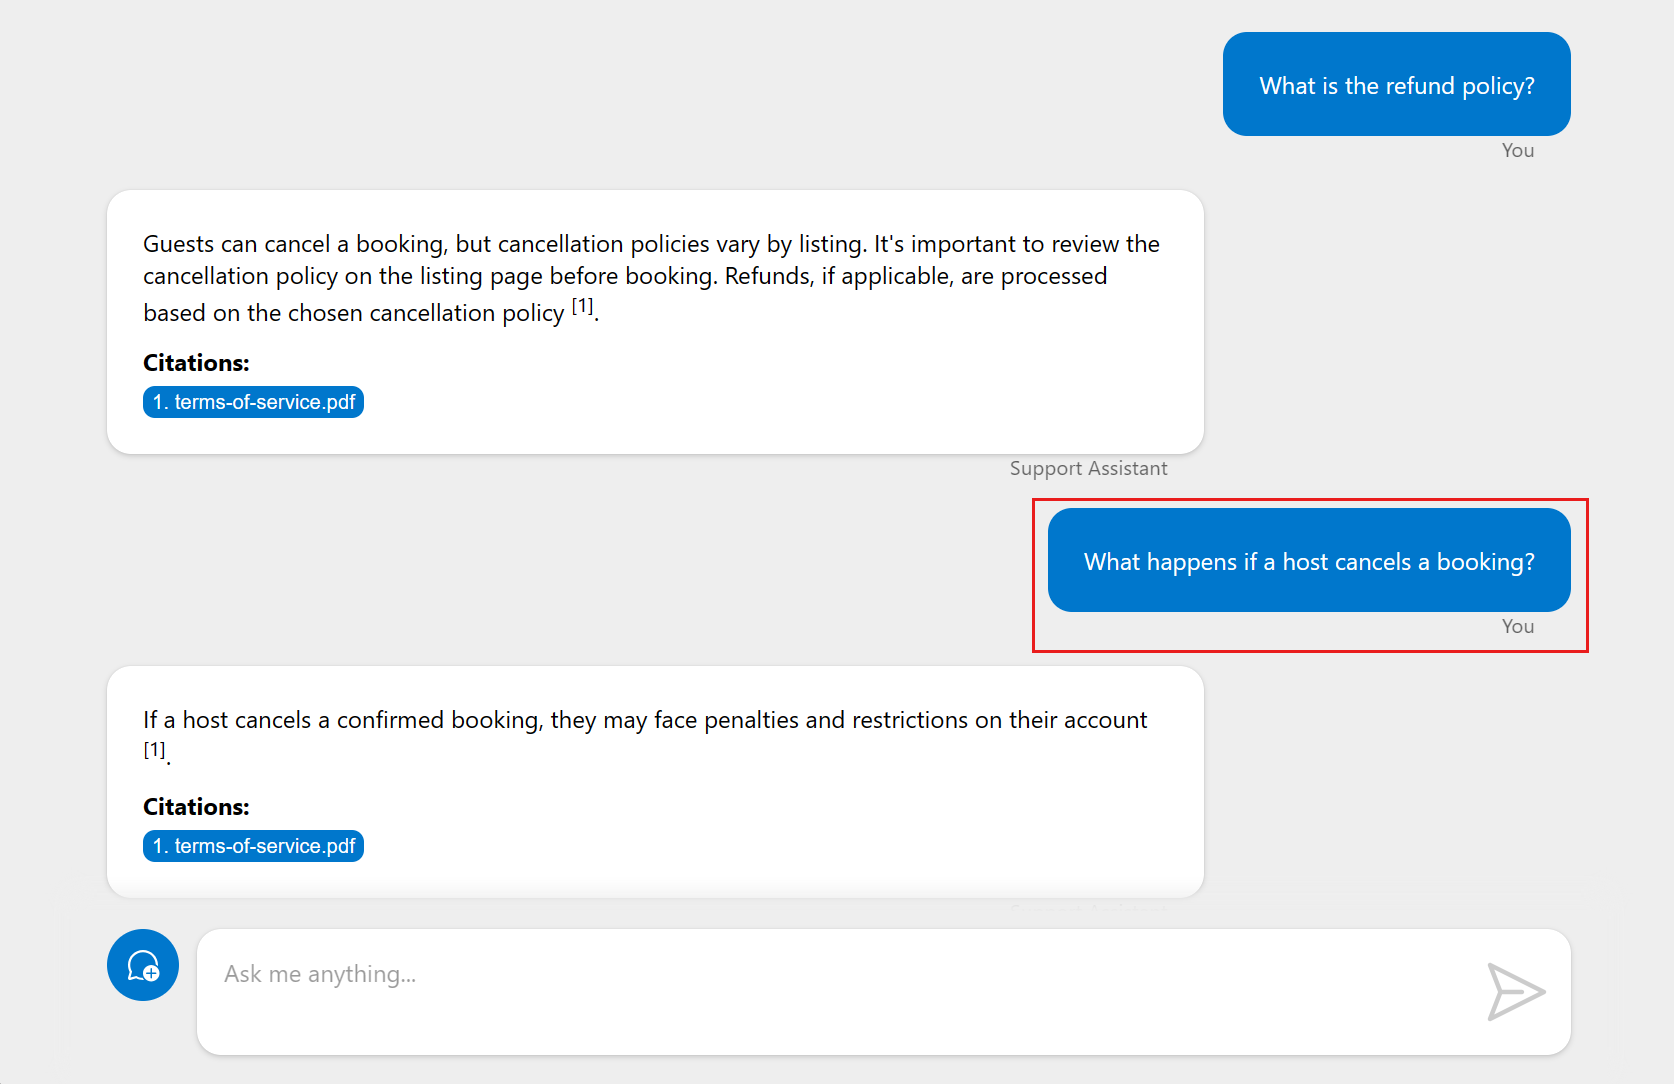Screen dimensions: 1674x1084
Task: Open terms-of-service.pdf citation under the refund policy answer
Action: (253, 402)
